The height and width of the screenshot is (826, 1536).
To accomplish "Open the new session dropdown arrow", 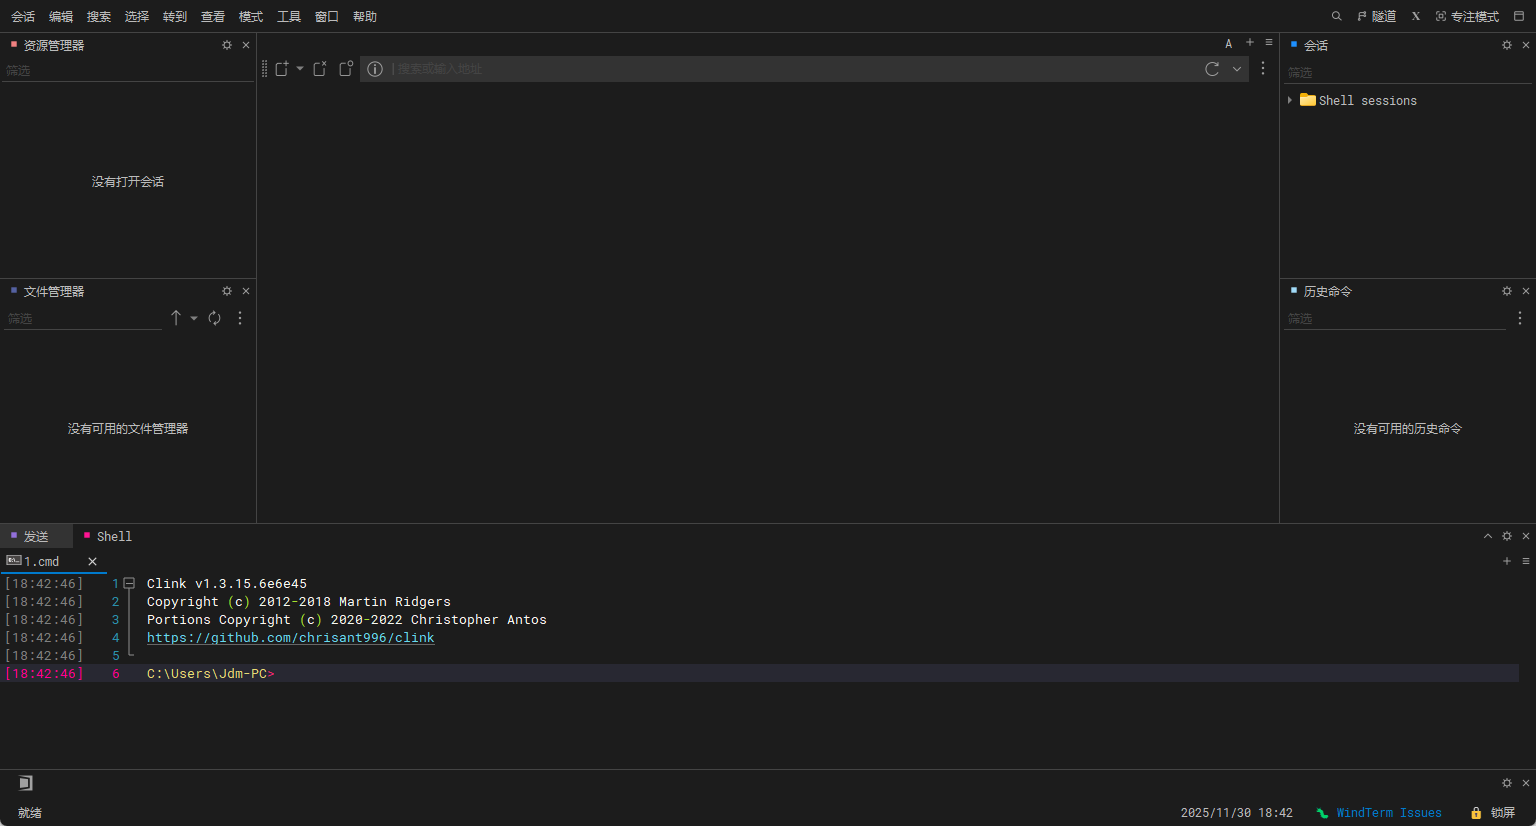I will (x=300, y=69).
